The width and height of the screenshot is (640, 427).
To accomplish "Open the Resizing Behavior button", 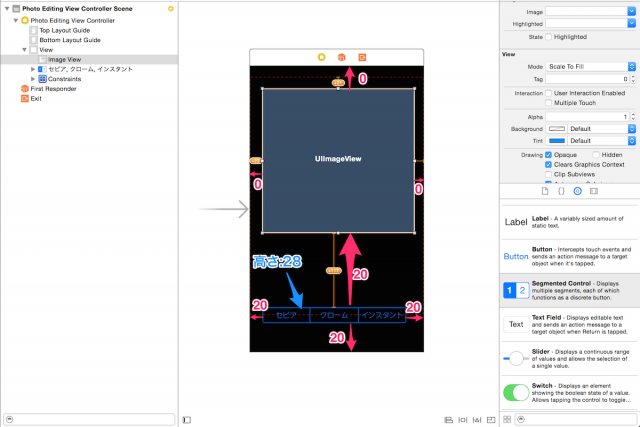I will 491,420.
